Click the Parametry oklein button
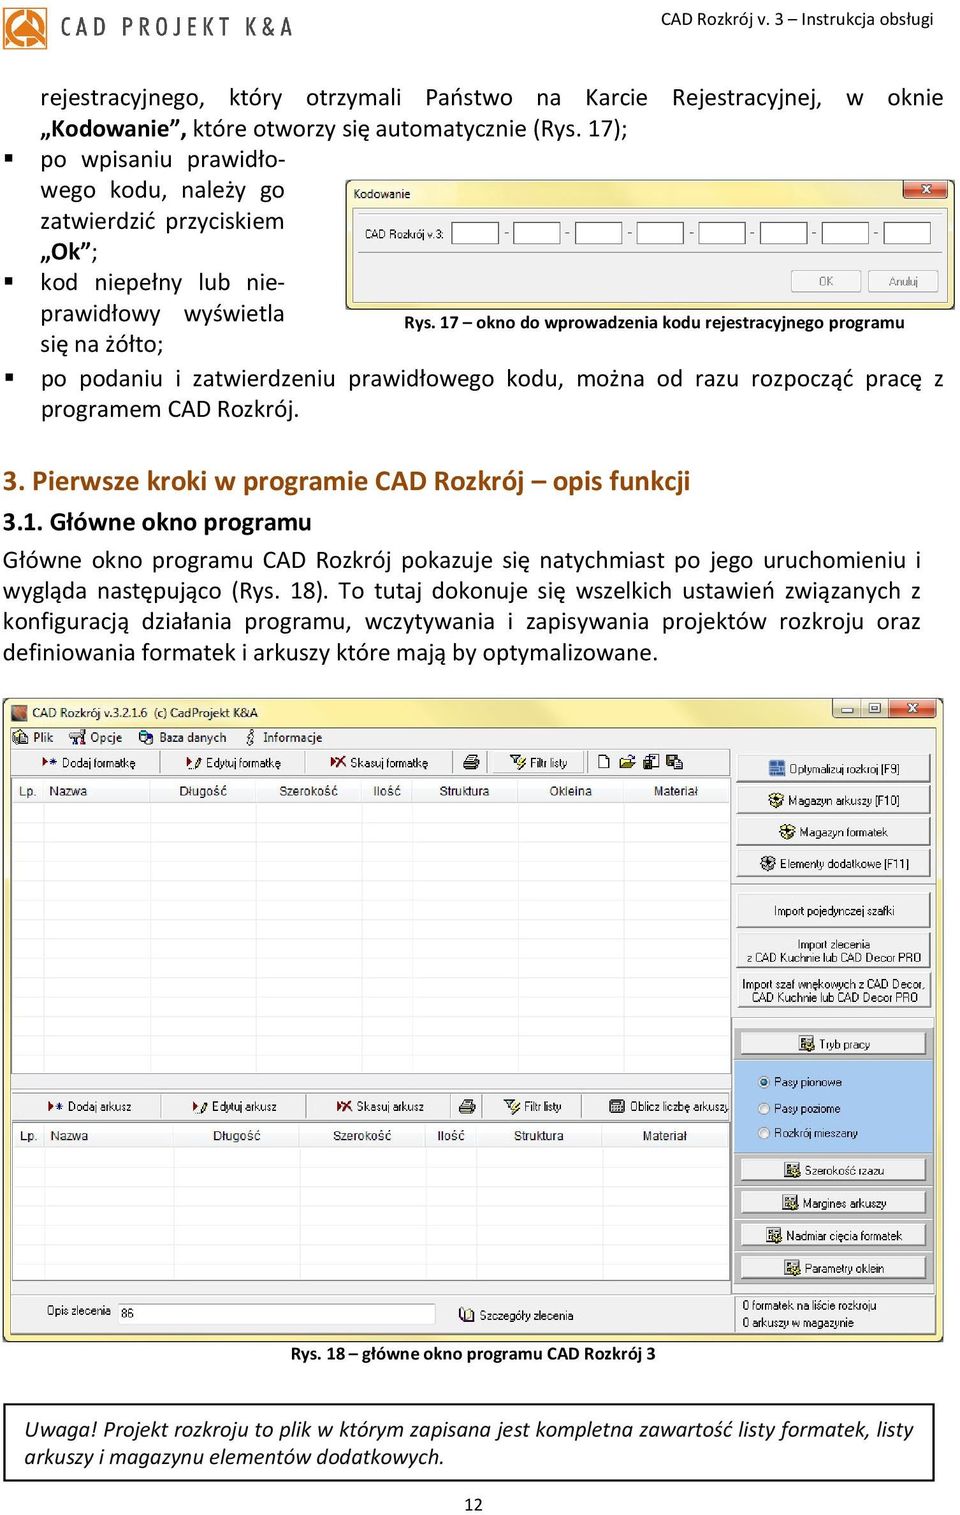Viewport: 960px width, 1515px height. 833,1267
